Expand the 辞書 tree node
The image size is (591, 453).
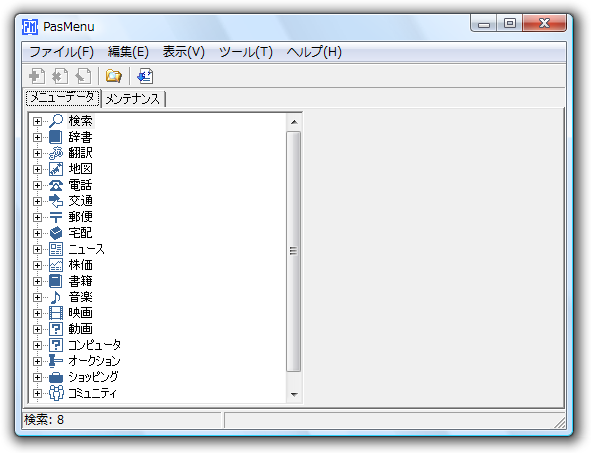click(37, 137)
